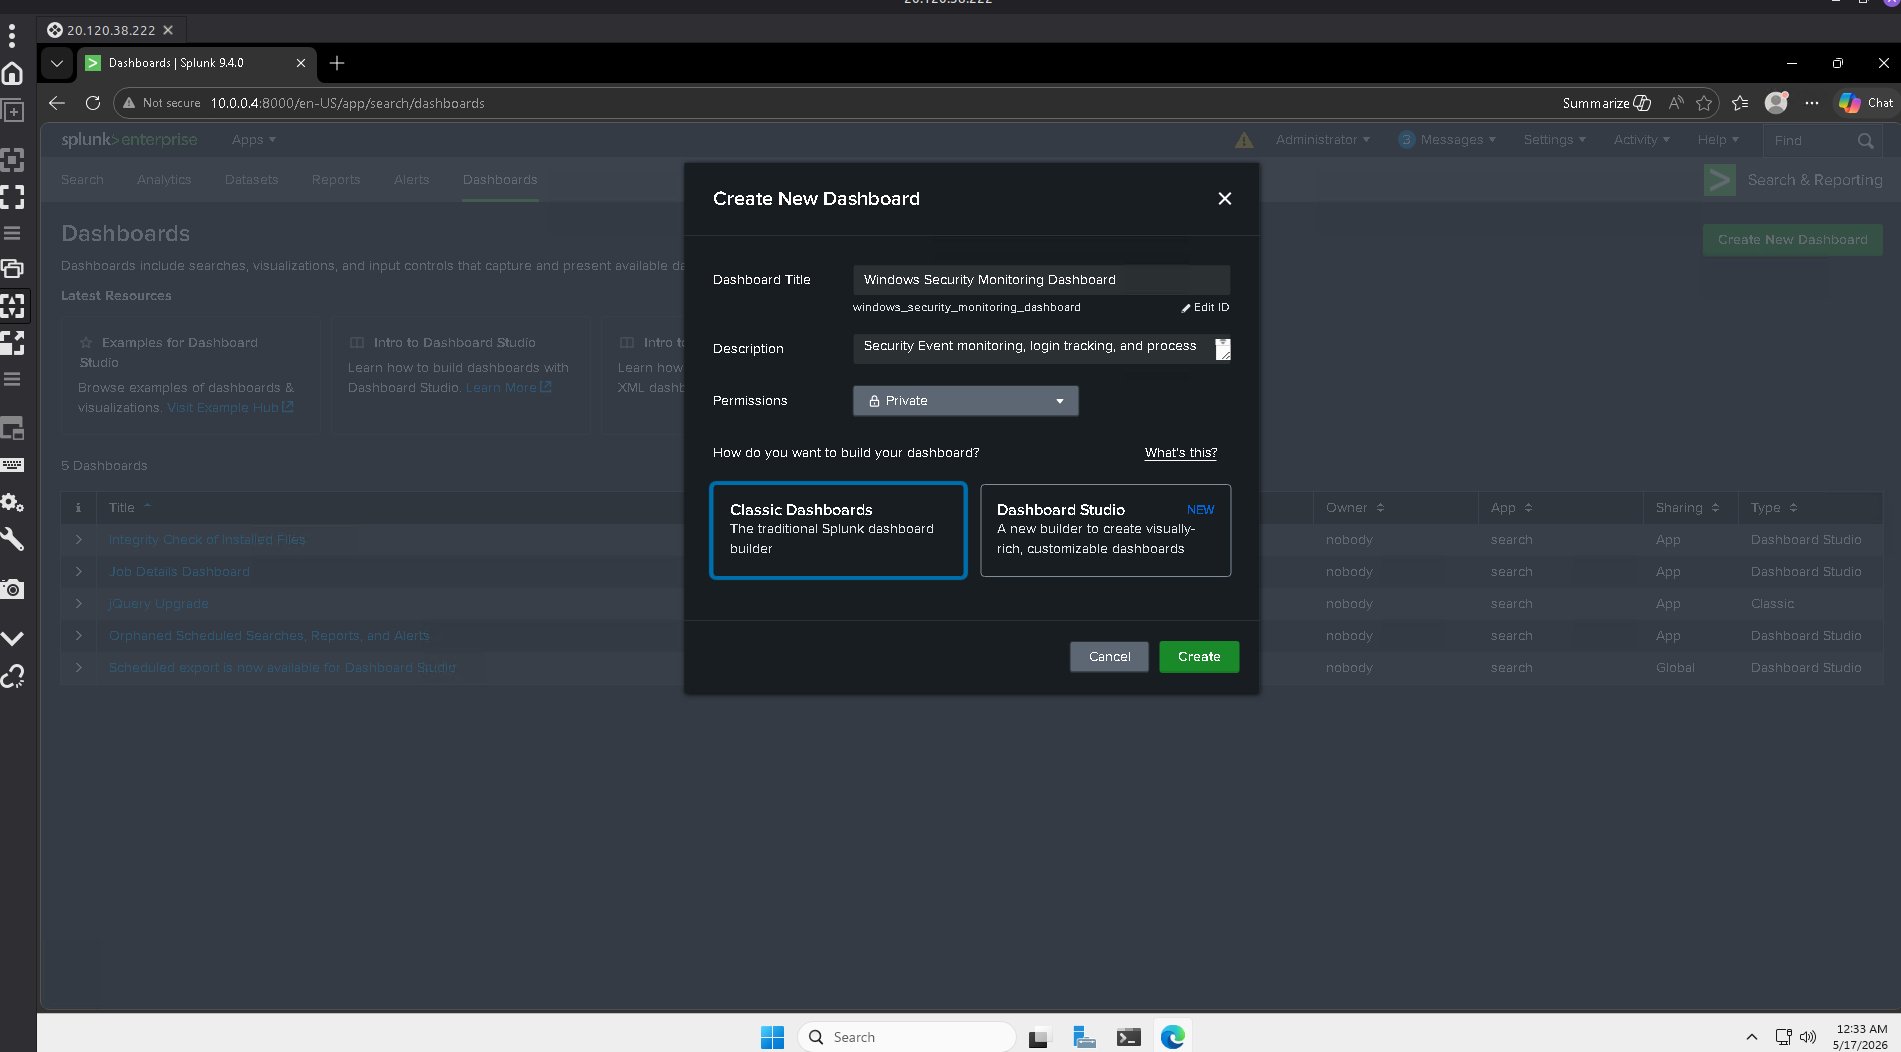1901x1052 pixels.
Task: Click the gears settings icon in the sidebar
Action: [13, 502]
